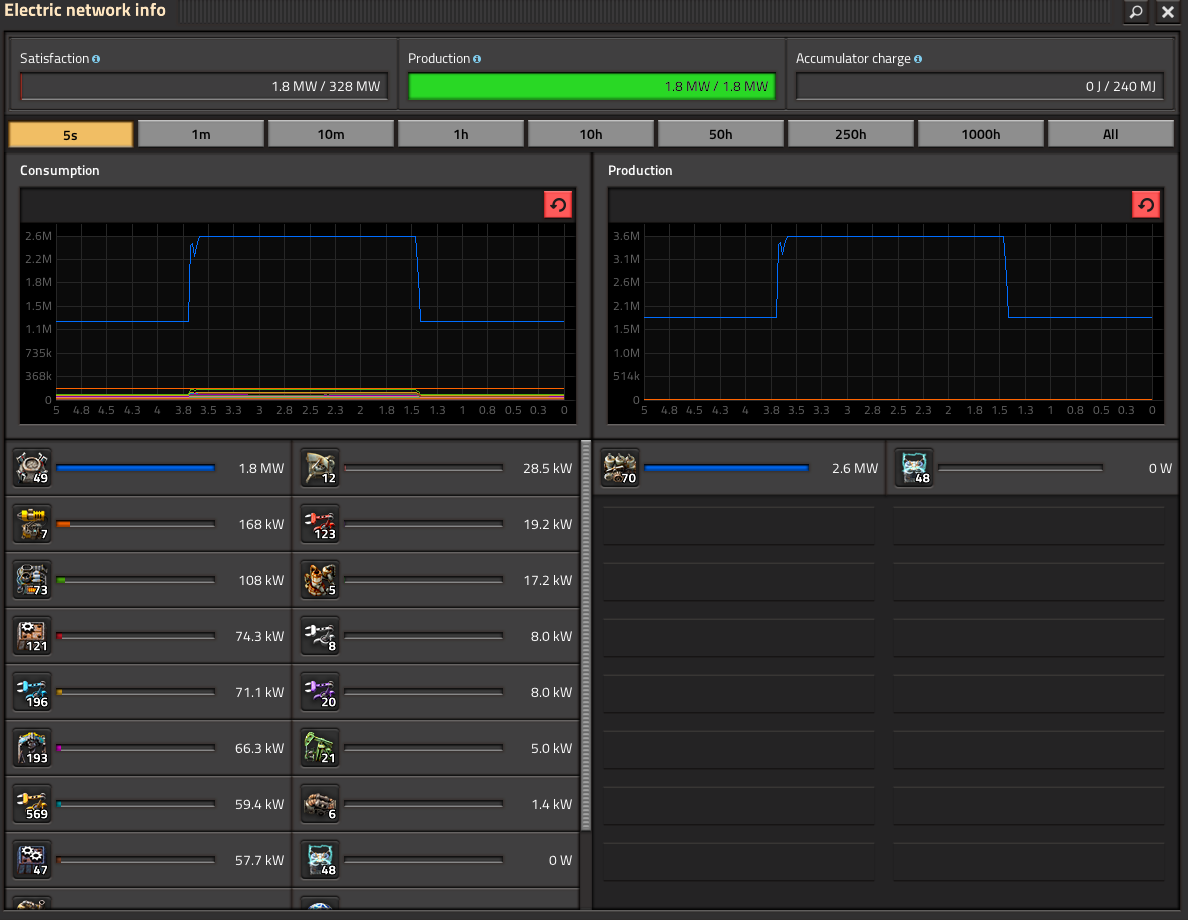This screenshot has width=1188, height=920.
Task: Switch to the 1h time range
Action: (x=461, y=134)
